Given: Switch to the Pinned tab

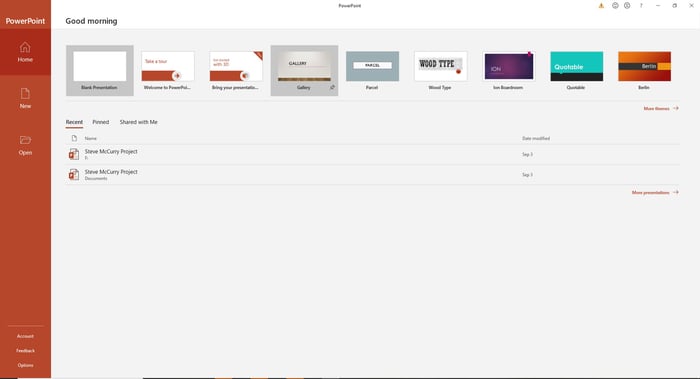Looking at the screenshot, I should pos(100,122).
